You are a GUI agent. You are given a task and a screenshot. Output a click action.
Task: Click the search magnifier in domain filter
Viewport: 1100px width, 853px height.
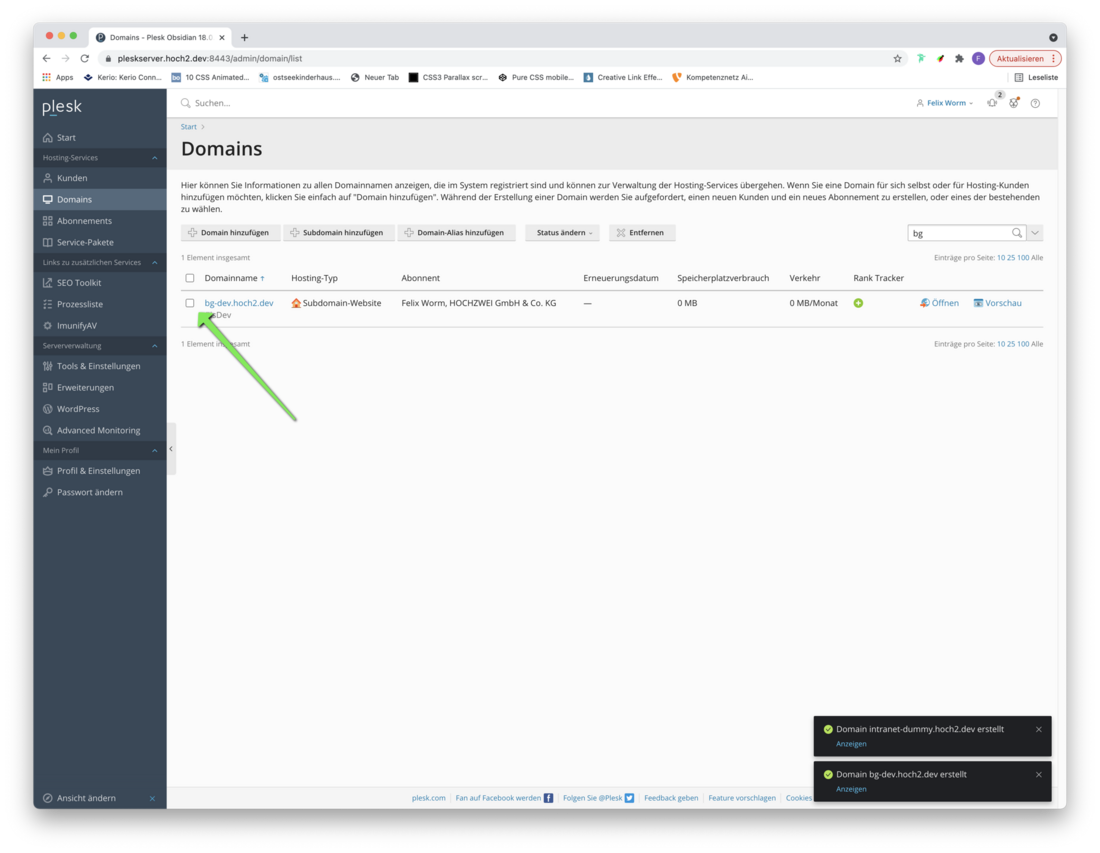point(1017,233)
